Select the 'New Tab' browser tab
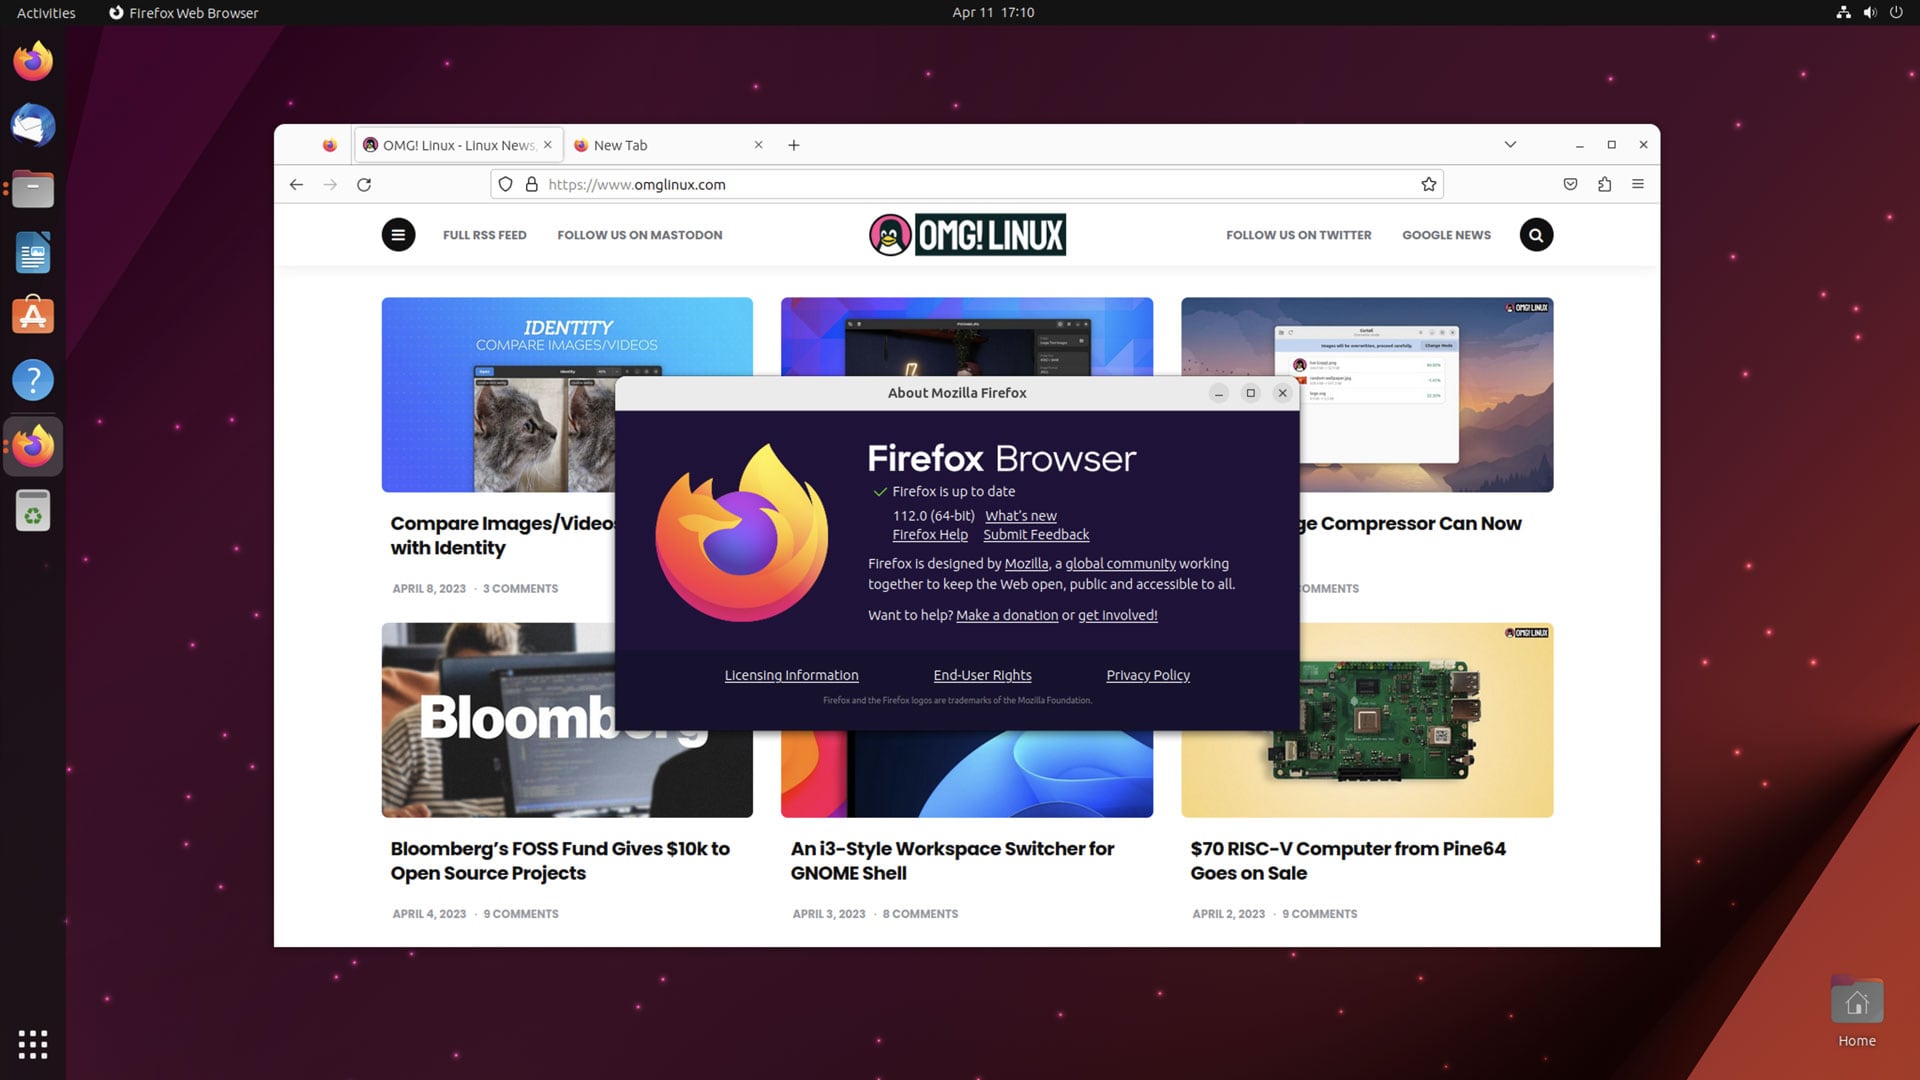 click(x=665, y=145)
